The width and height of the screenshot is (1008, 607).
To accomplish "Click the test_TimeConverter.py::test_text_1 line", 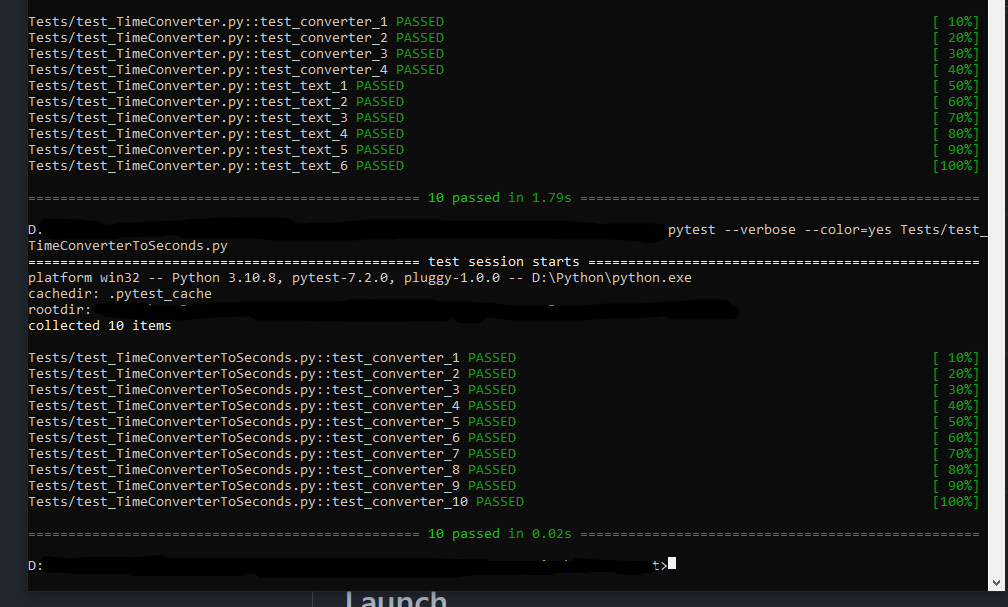I will (x=216, y=86).
